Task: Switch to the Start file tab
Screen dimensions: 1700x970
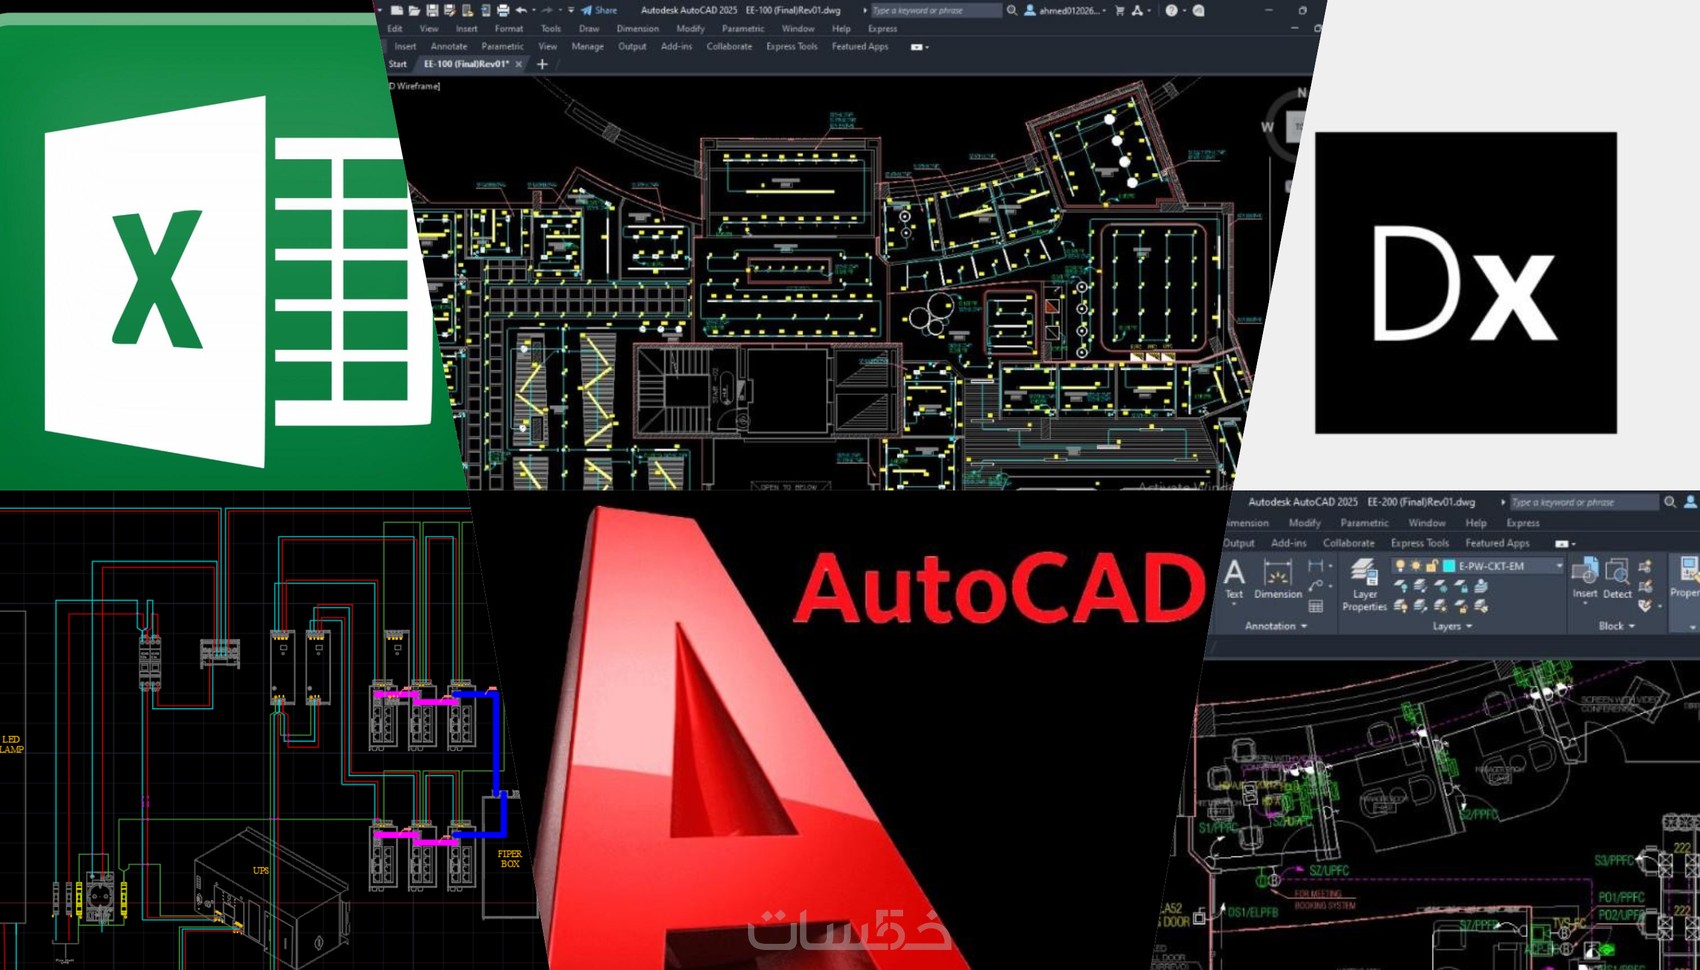Action: click(x=398, y=64)
